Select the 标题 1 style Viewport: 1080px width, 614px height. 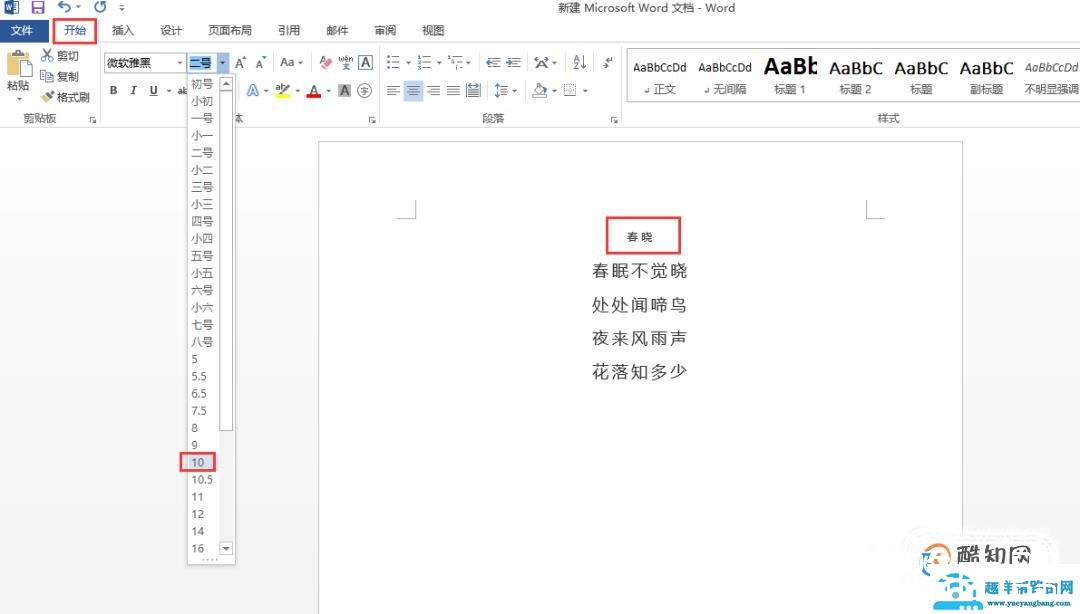pyautogui.click(x=789, y=75)
